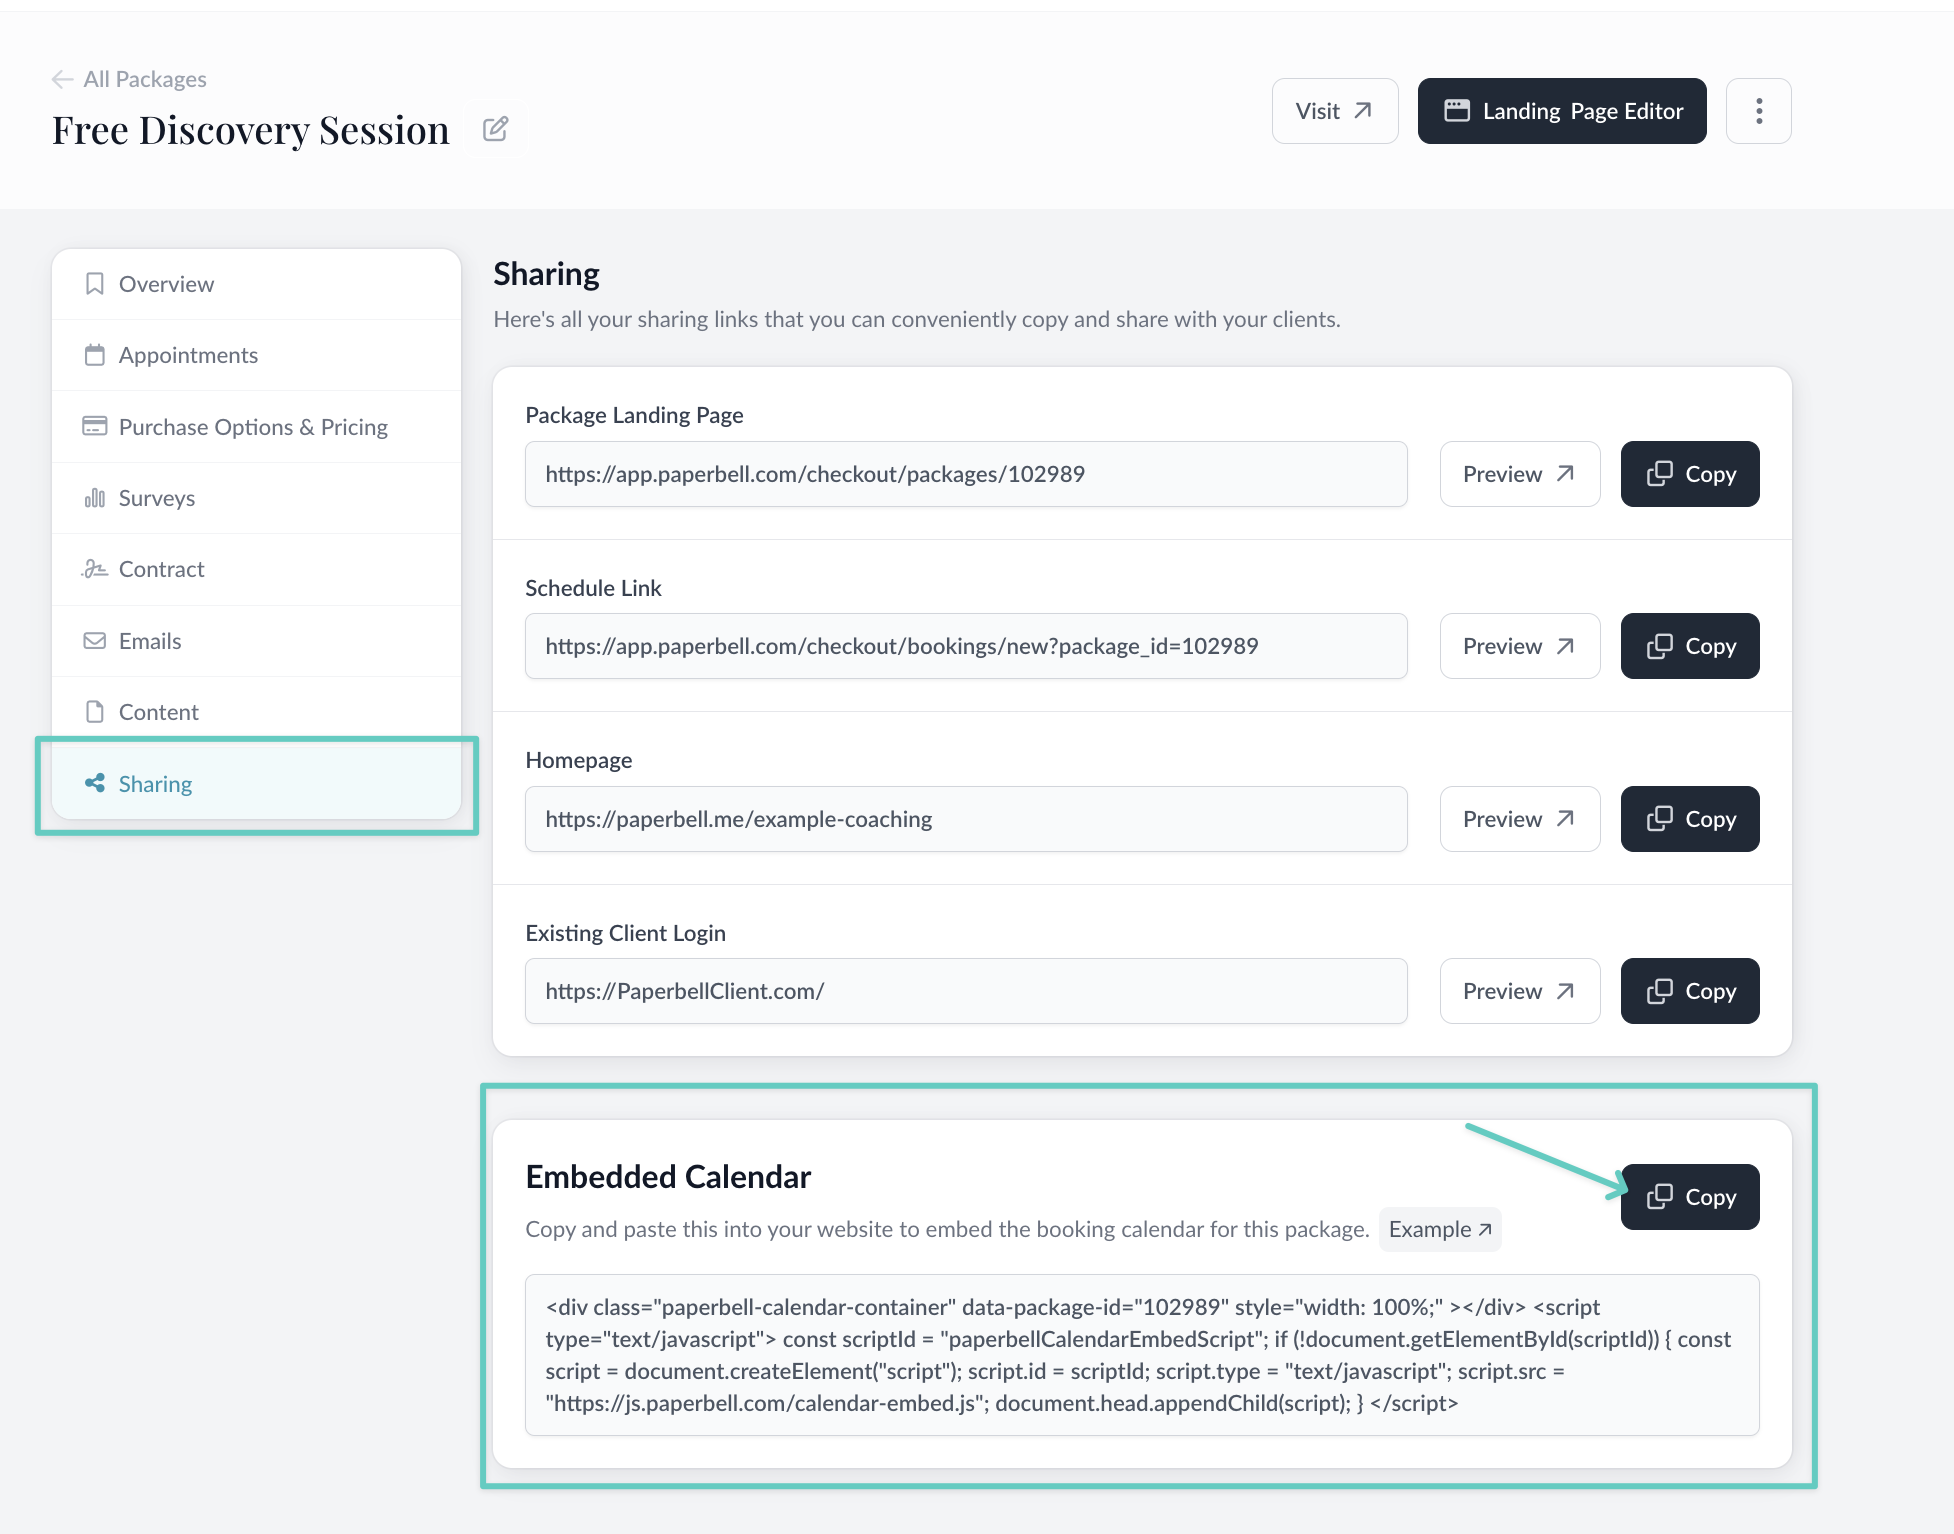Go to the Surveys section
The image size is (1954, 1534).
(157, 498)
